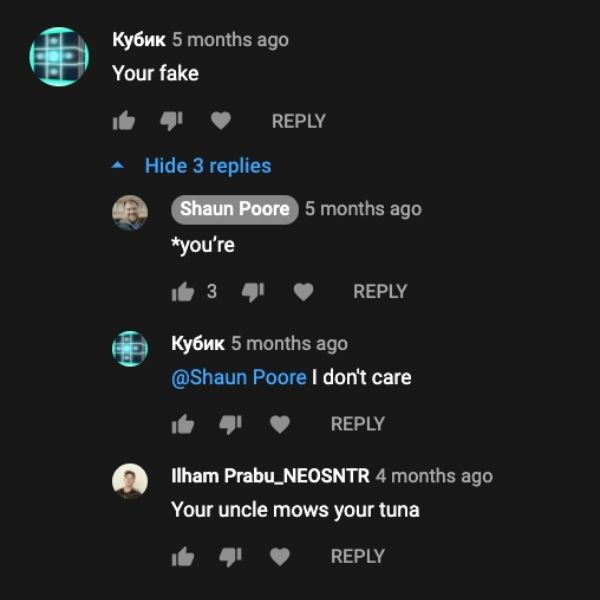Image resolution: width=600 pixels, height=600 pixels.
Task: Dislike Shaun Poore's "*you're" reply
Action: point(253,292)
